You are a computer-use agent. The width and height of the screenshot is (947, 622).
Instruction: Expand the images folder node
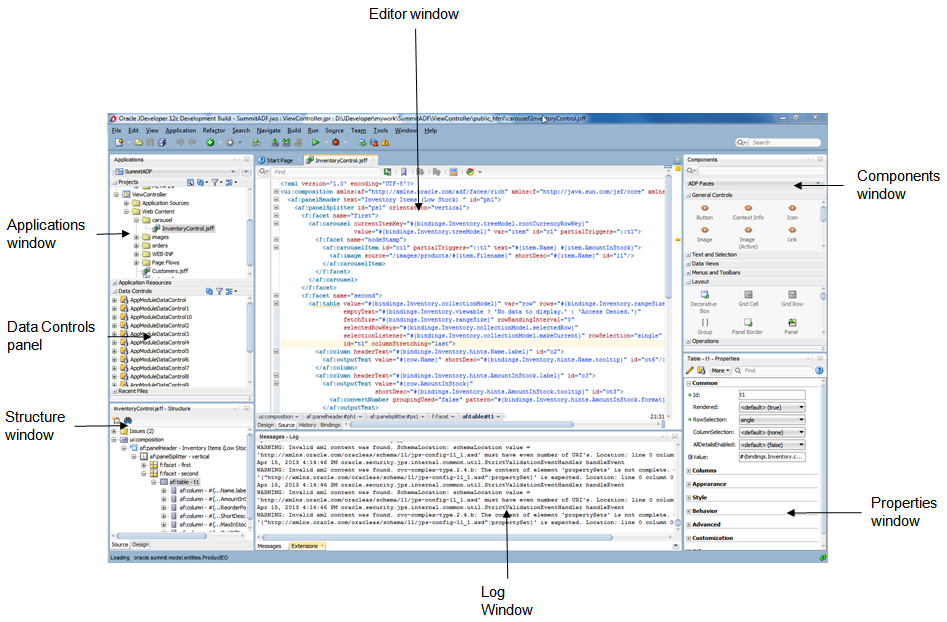pyautogui.click(x=136, y=237)
